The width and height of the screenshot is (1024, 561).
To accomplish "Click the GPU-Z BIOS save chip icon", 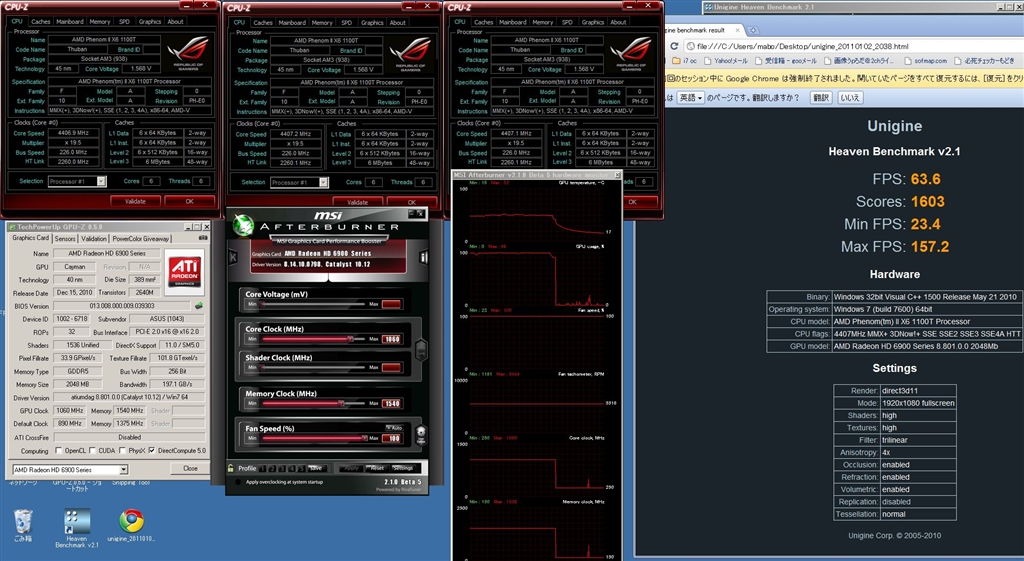I will [198, 306].
